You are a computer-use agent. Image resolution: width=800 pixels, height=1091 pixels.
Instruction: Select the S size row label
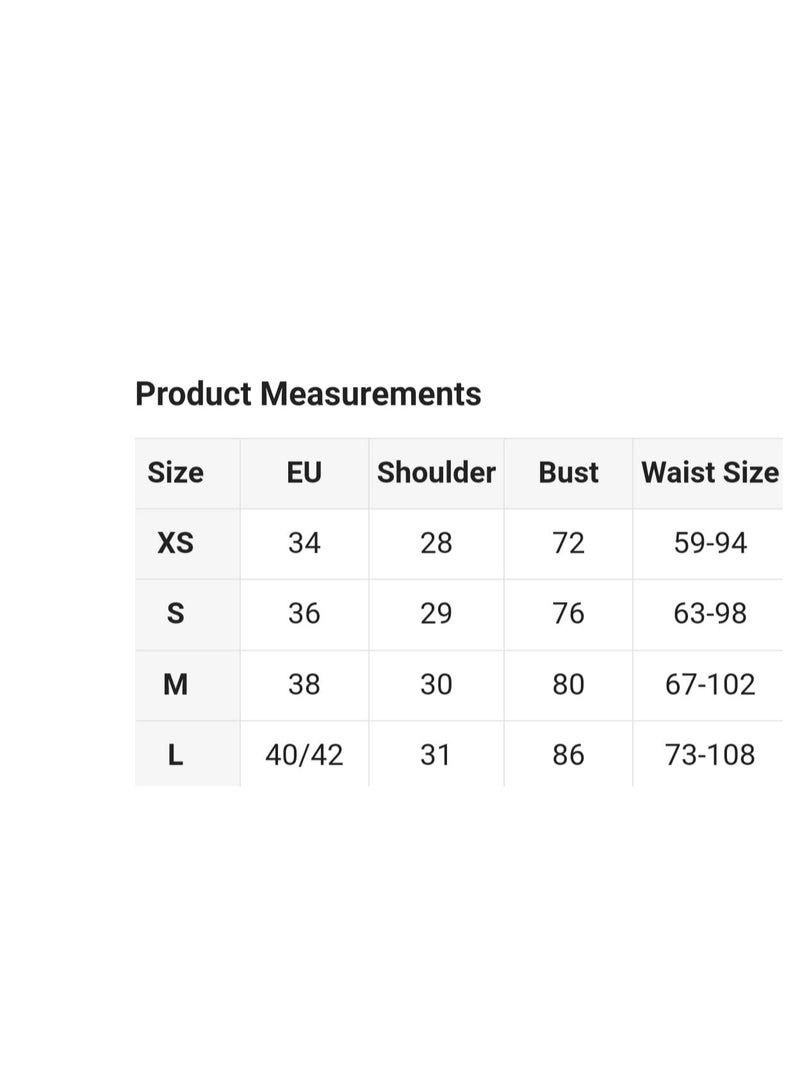[x=175, y=613]
